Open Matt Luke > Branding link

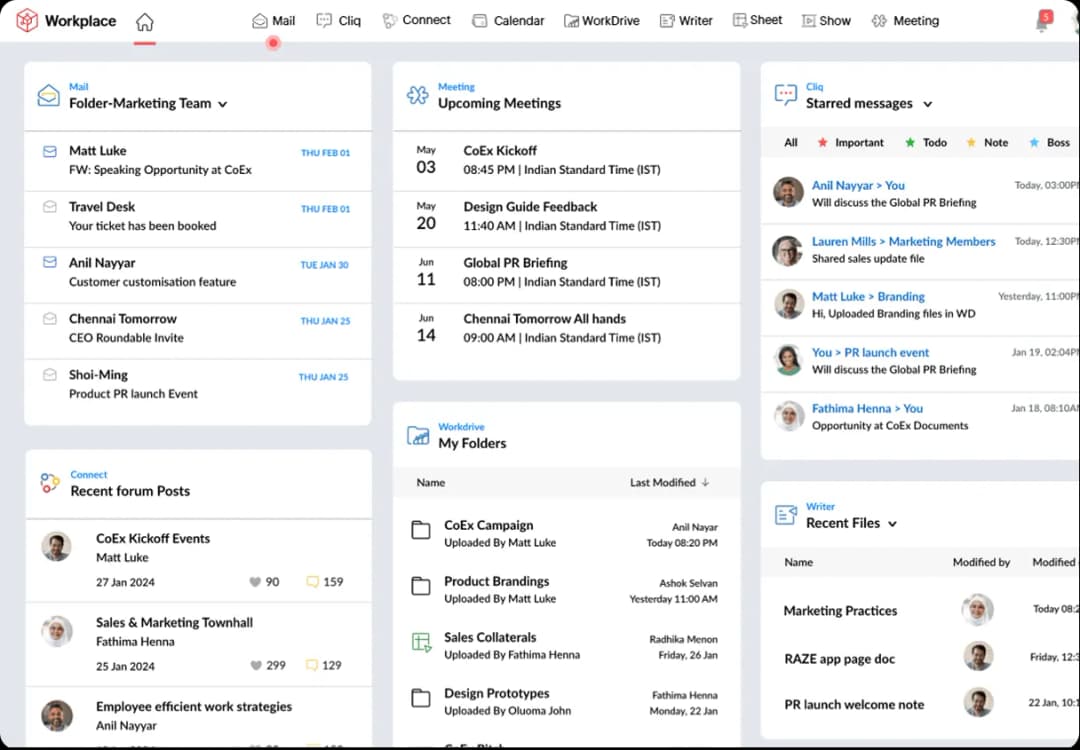(x=868, y=296)
